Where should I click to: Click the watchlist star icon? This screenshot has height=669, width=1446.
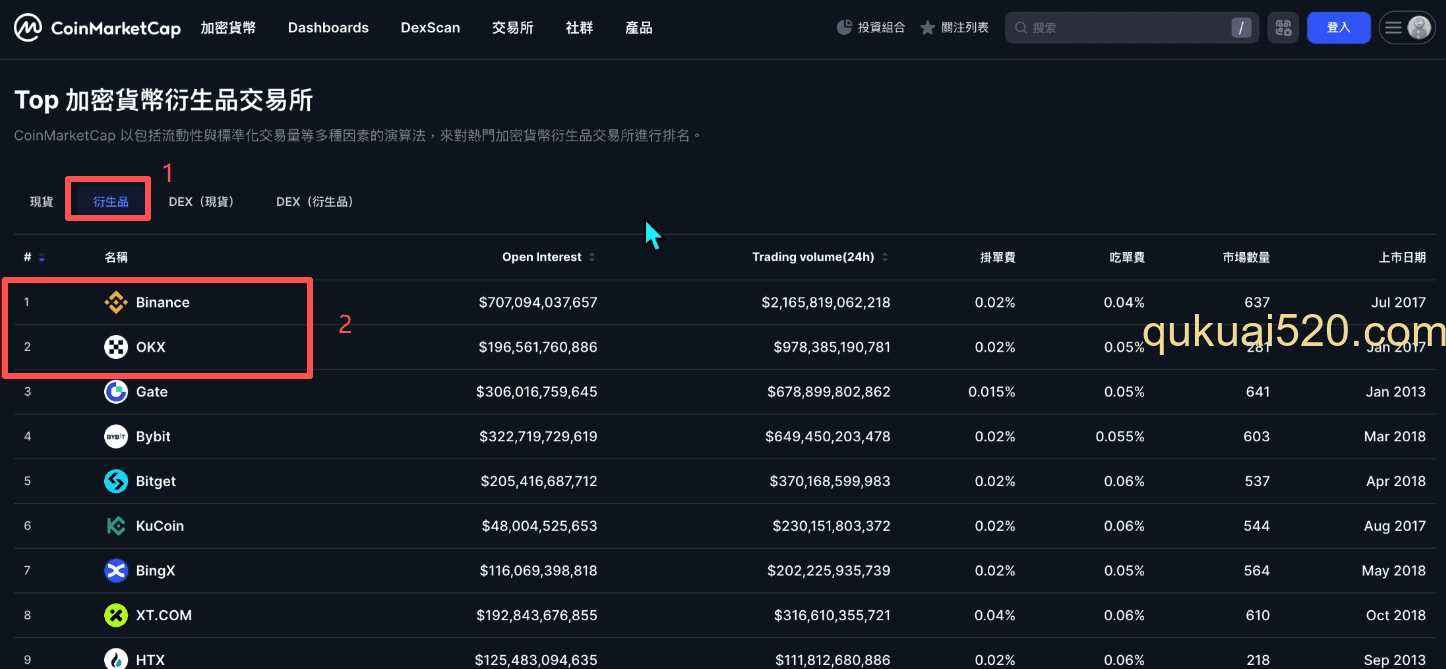(x=928, y=28)
